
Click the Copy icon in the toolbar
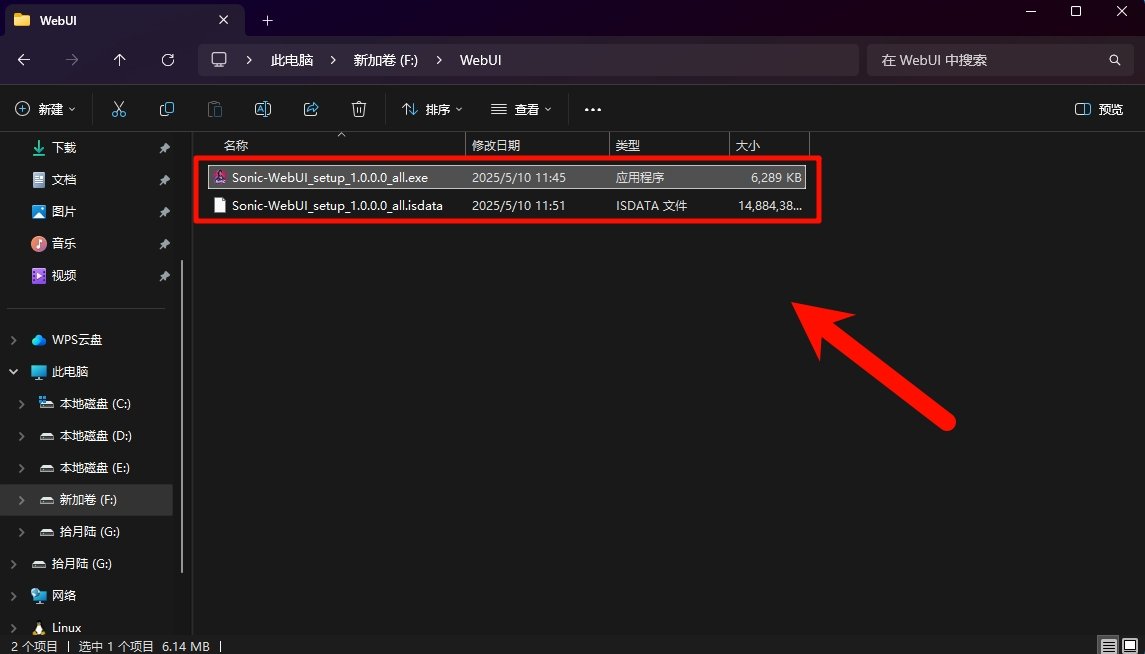[x=166, y=109]
